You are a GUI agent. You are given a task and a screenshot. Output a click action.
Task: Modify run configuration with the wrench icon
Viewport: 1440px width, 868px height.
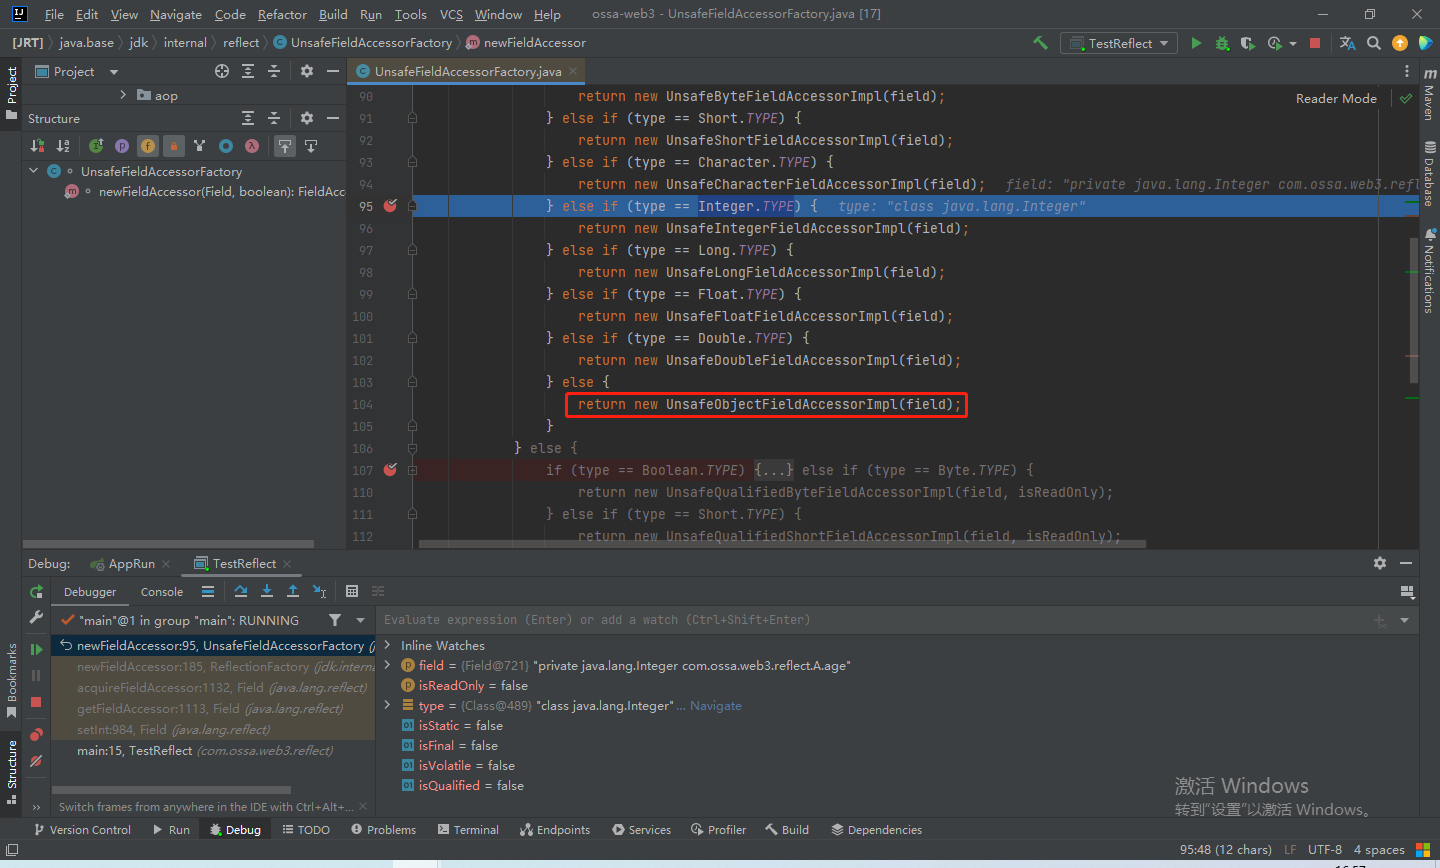tap(36, 618)
